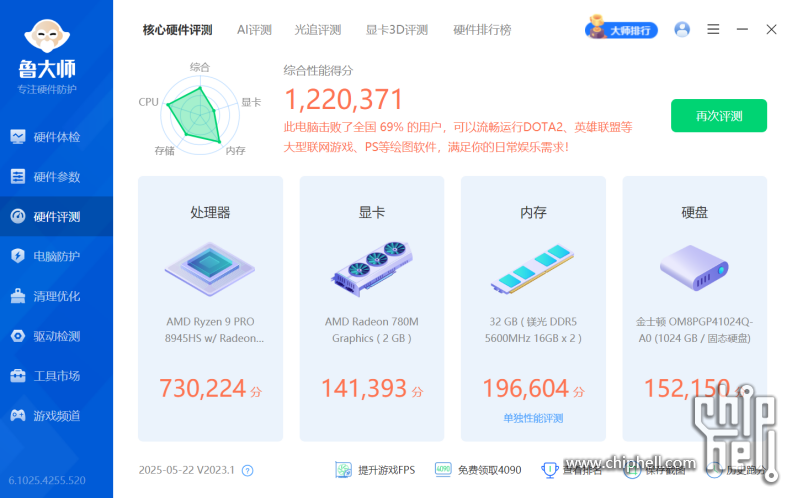Click the help question mark icon
792x498 pixels.
(248, 471)
